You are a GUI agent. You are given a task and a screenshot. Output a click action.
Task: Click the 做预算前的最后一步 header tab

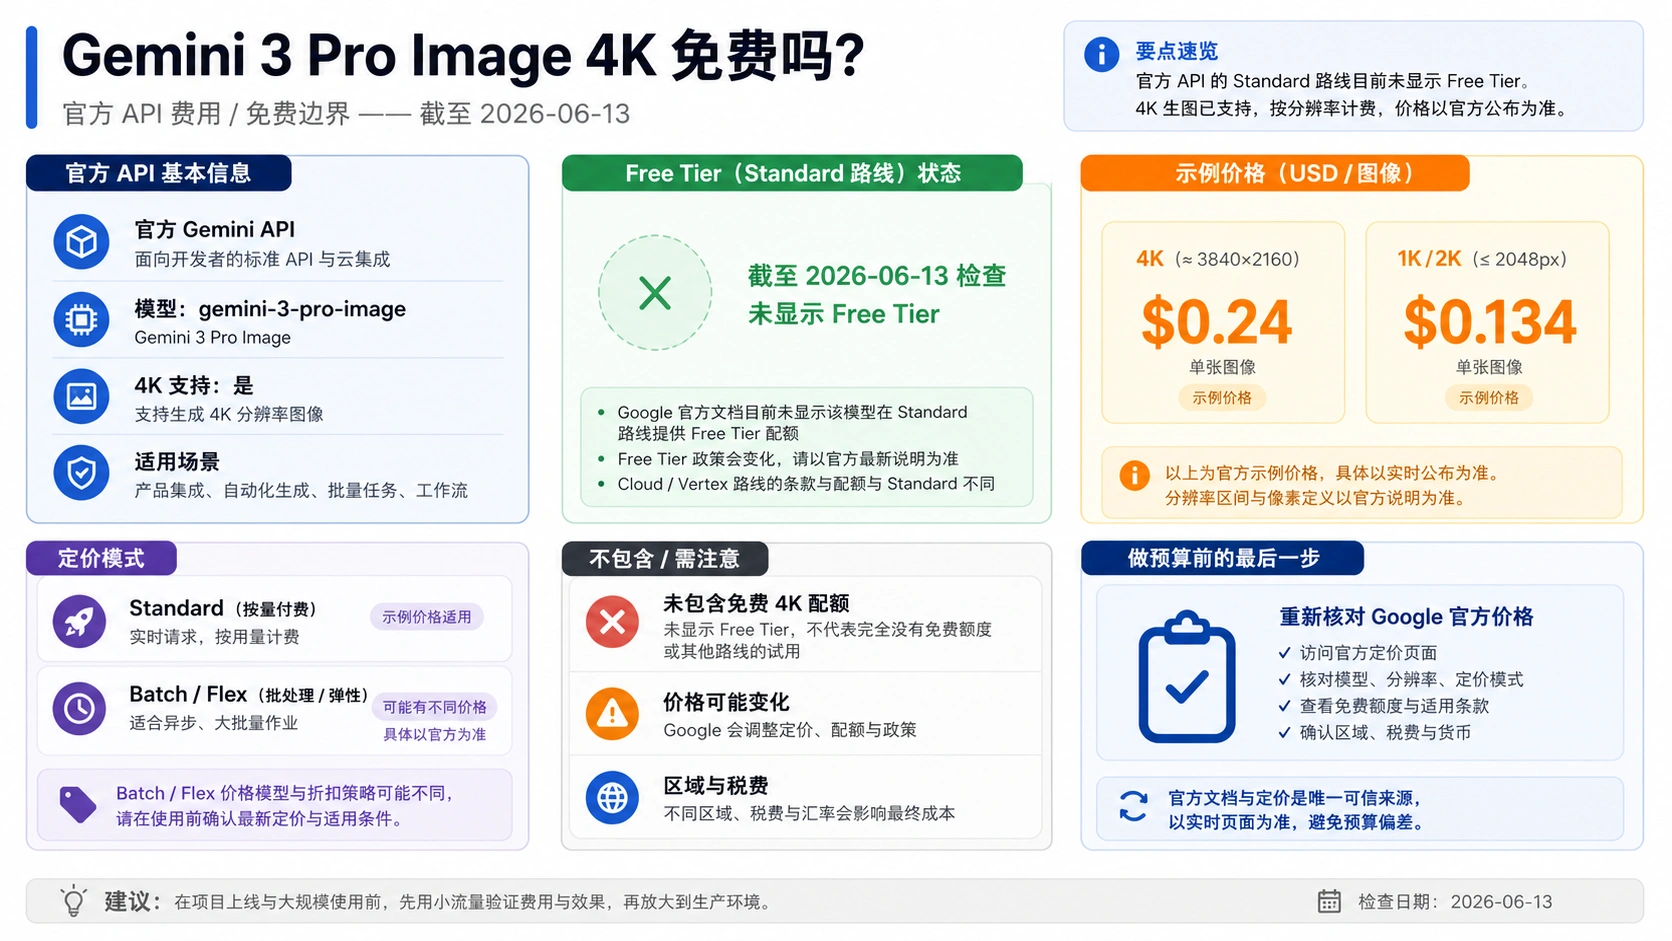click(1222, 558)
